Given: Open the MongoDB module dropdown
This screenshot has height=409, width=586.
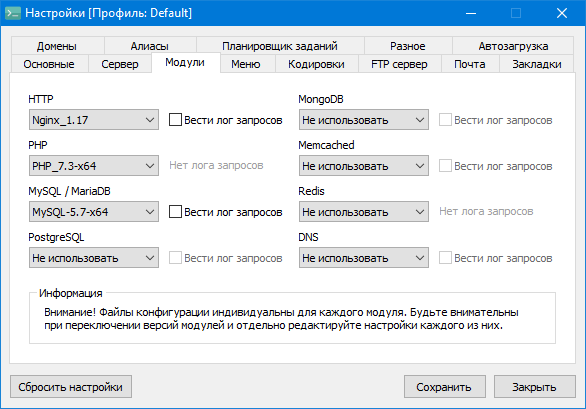Looking at the screenshot, I should (364, 120).
